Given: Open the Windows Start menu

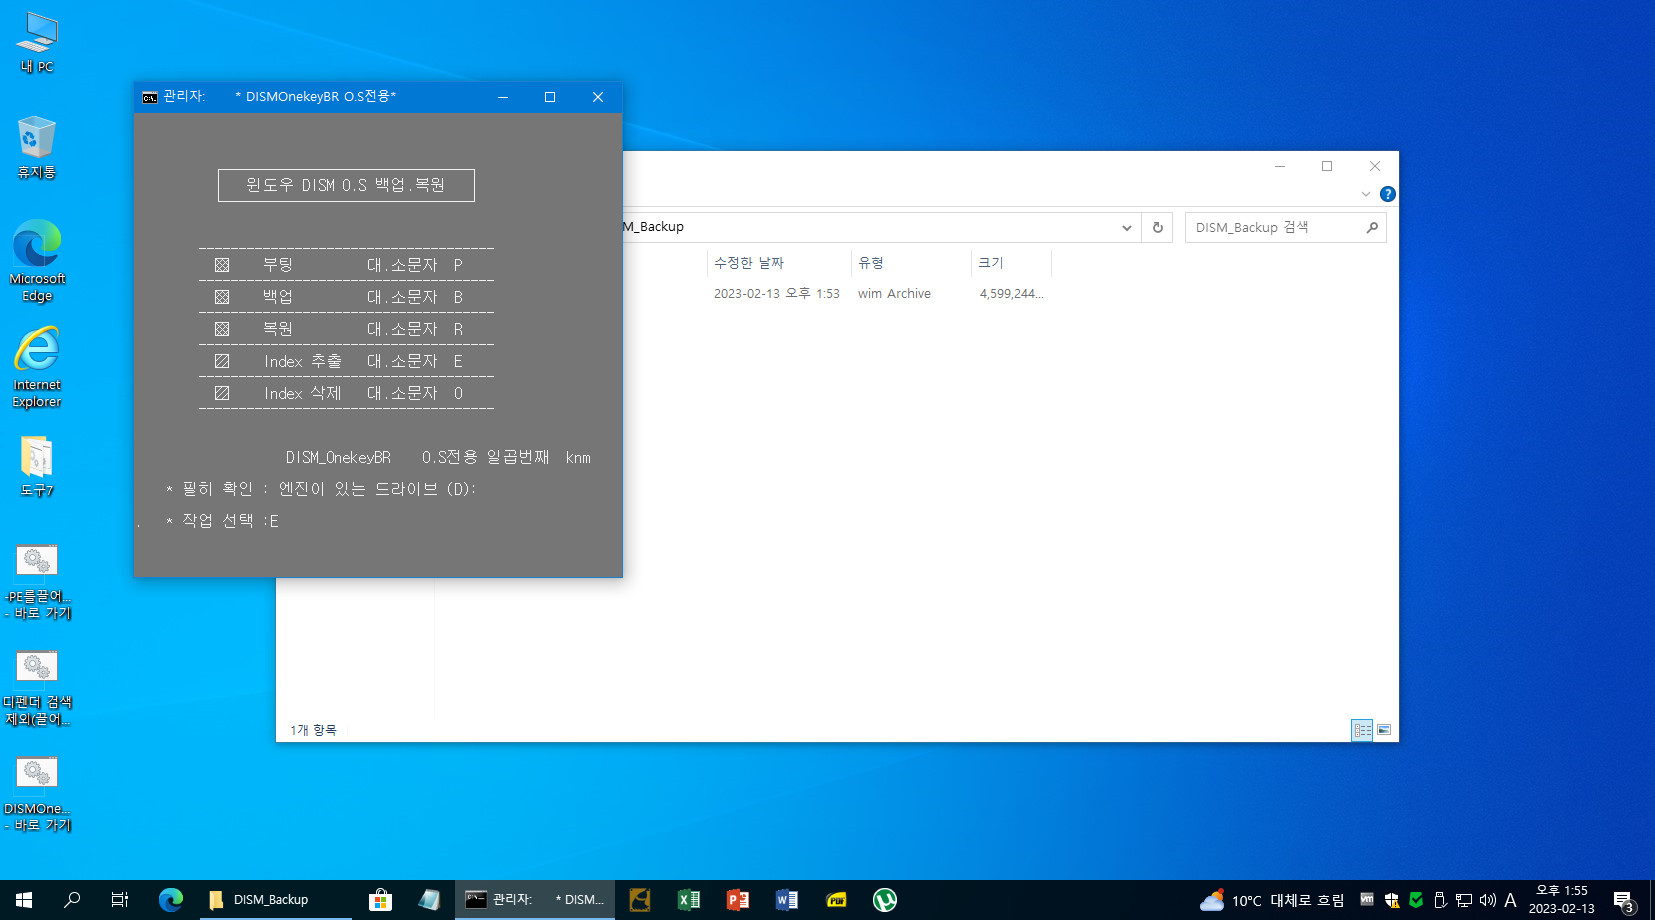Looking at the screenshot, I should tap(24, 900).
